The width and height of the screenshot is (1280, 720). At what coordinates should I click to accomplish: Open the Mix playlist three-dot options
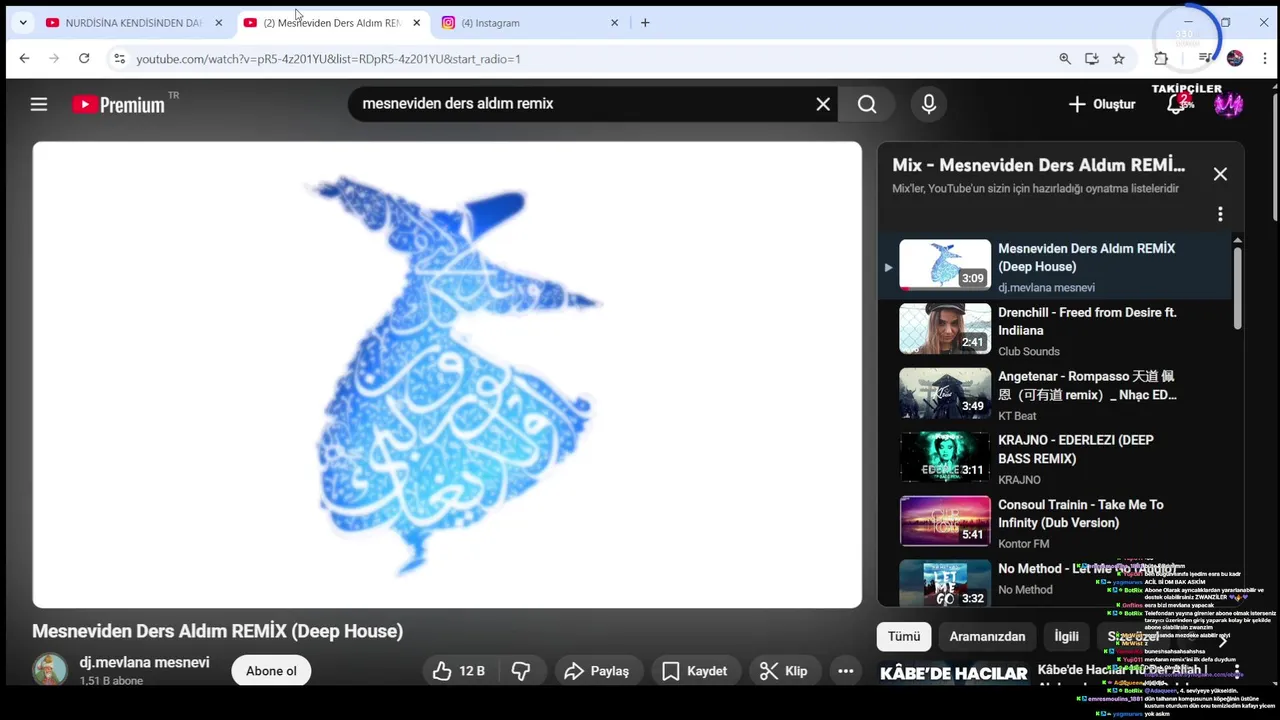pyautogui.click(x=1220, y=214)
